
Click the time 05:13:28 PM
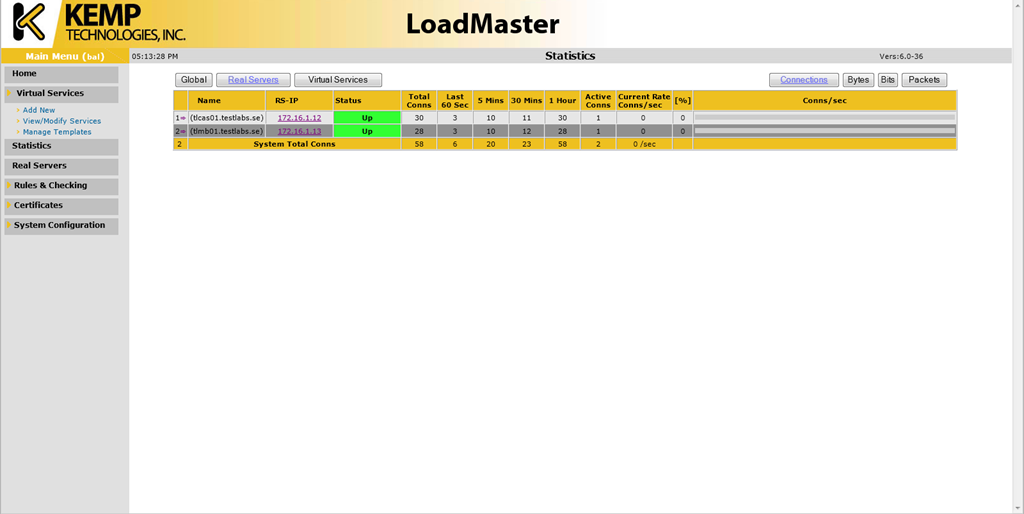click(155, 57)
